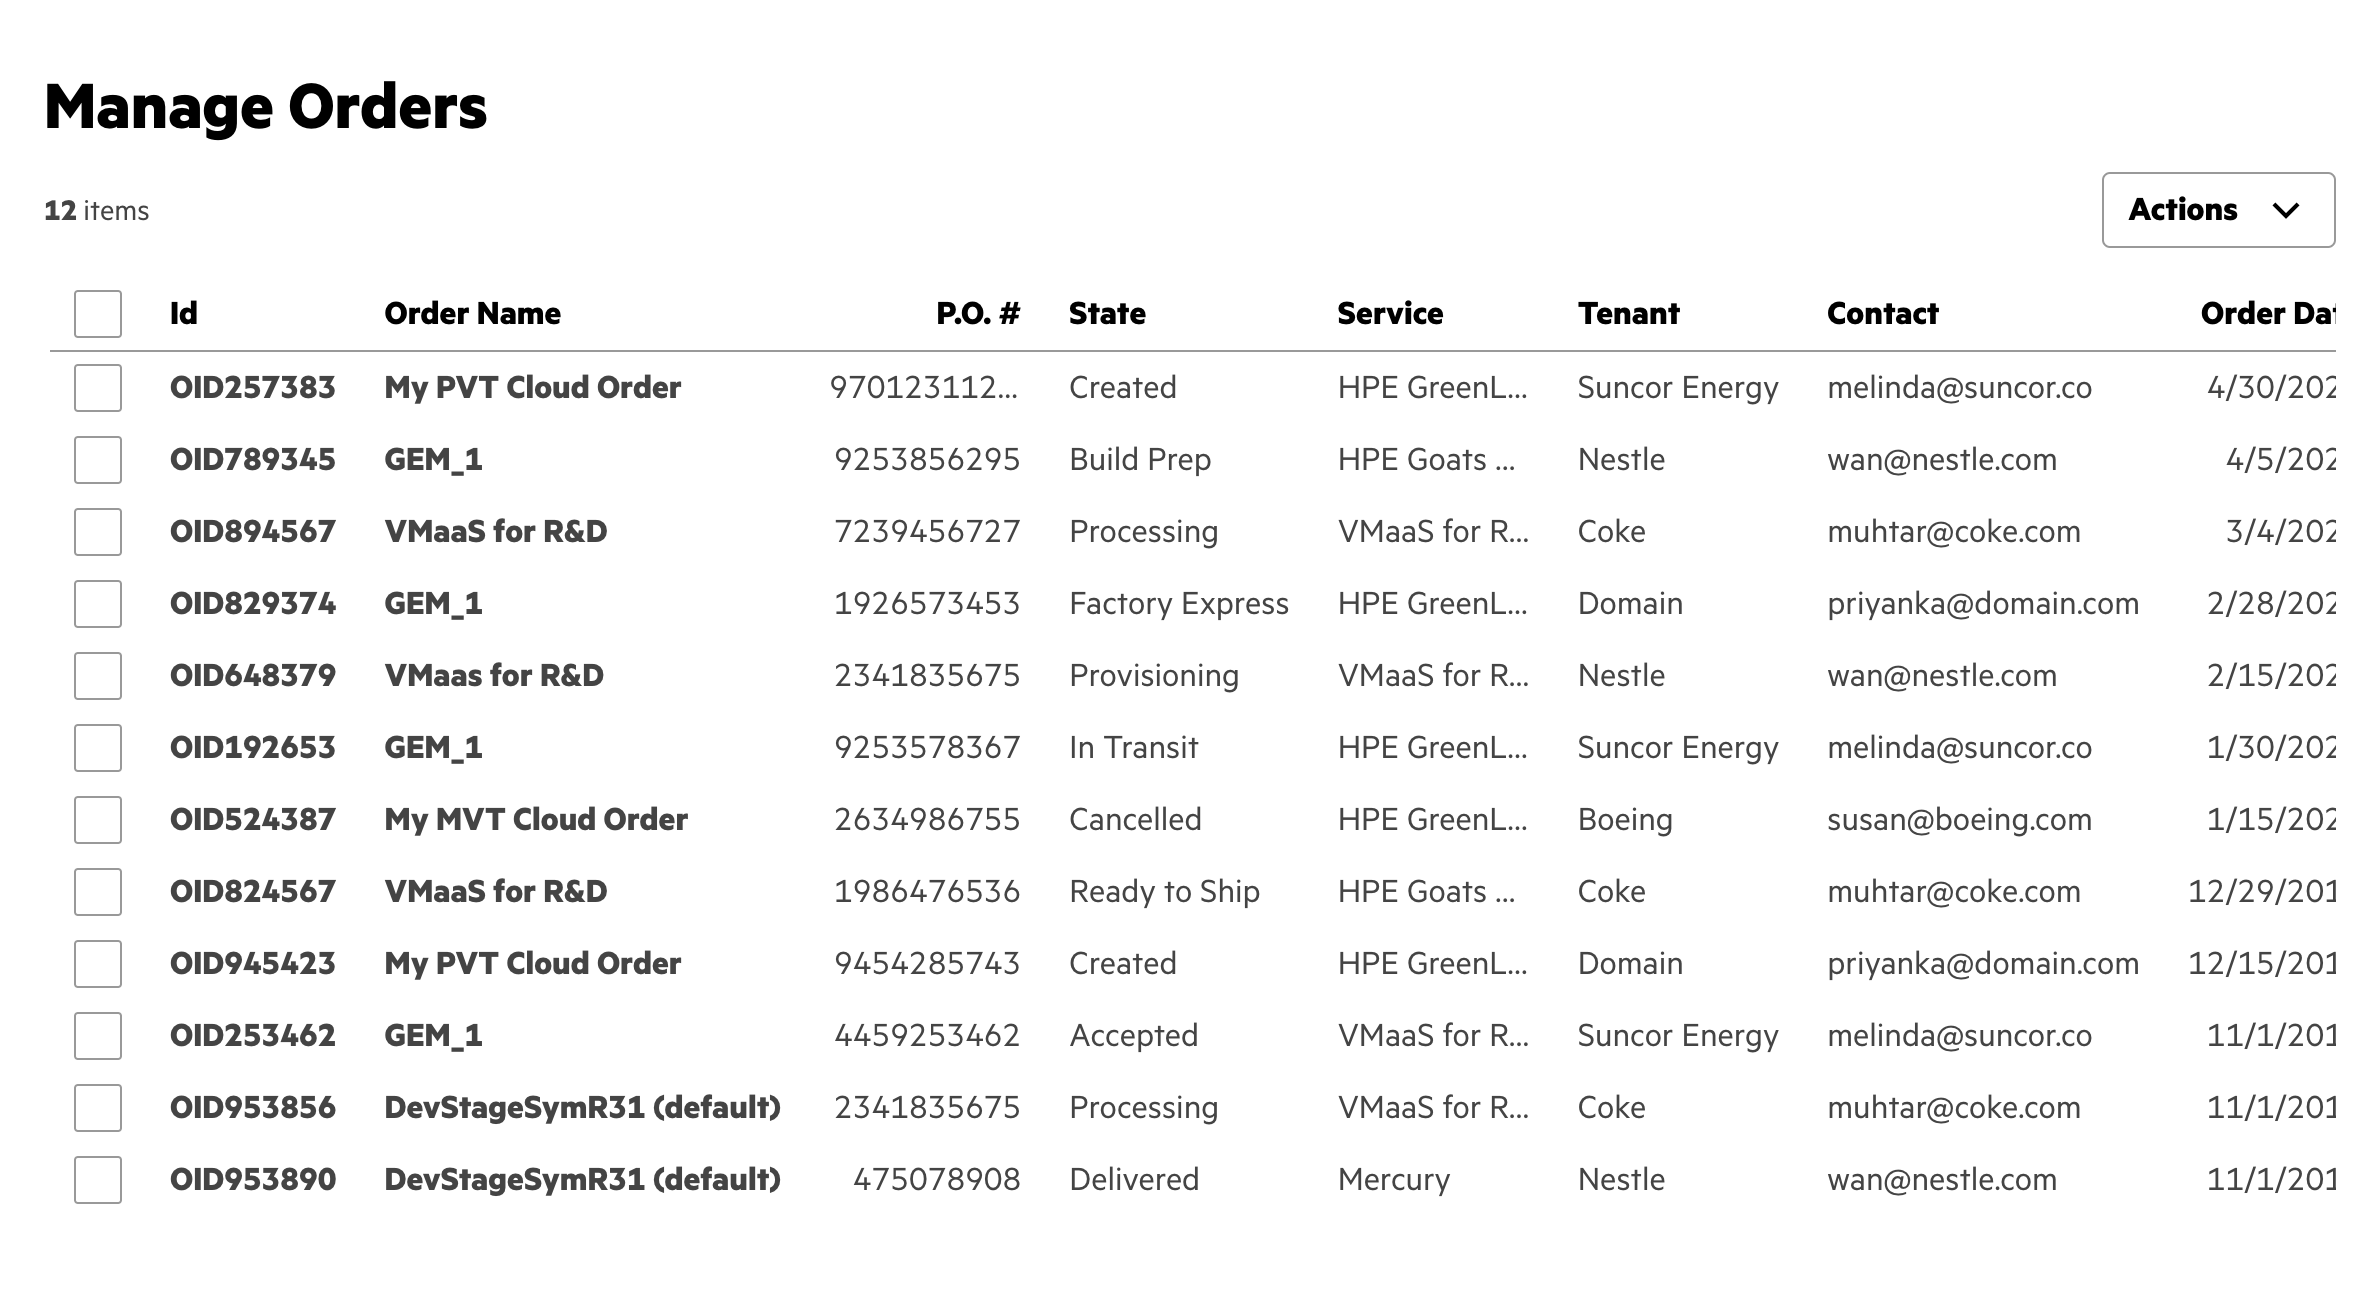Open order link OID829374
Screen dimensions: 2378x1306
click(x=252, y=604)
